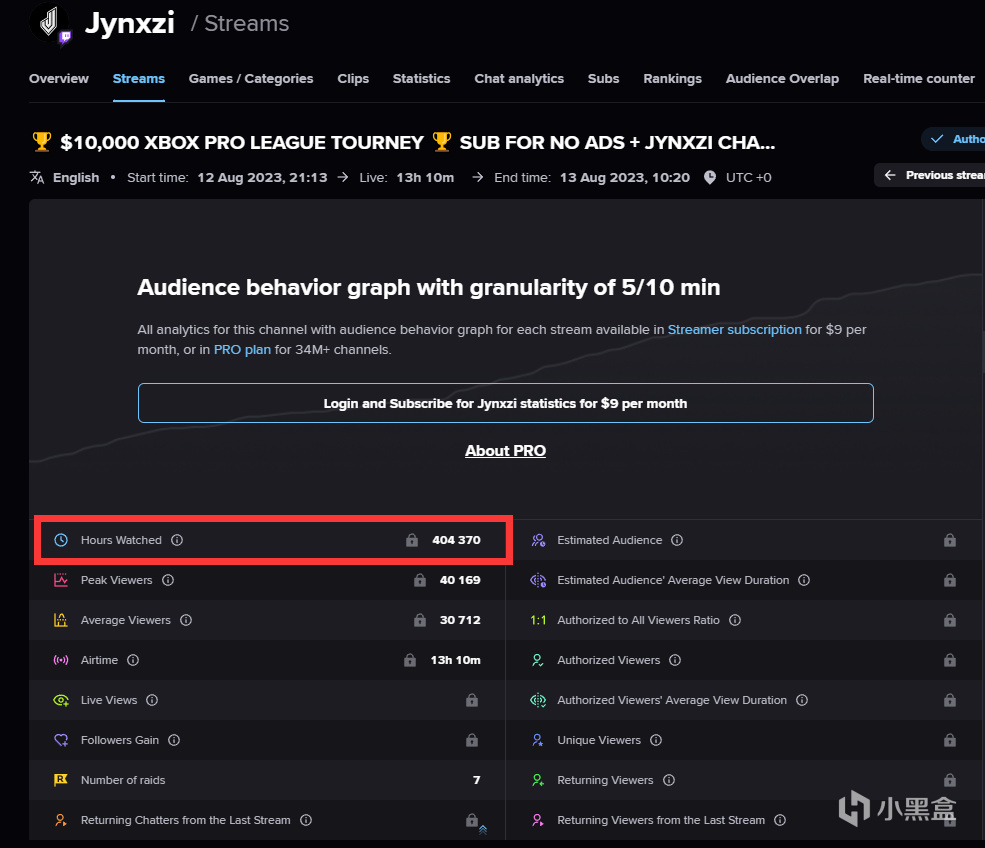Click the Number of raids icon
Image resolution: width=985 pixels, height=848 pixels.
pyautogui.click(x=61, y=780)
